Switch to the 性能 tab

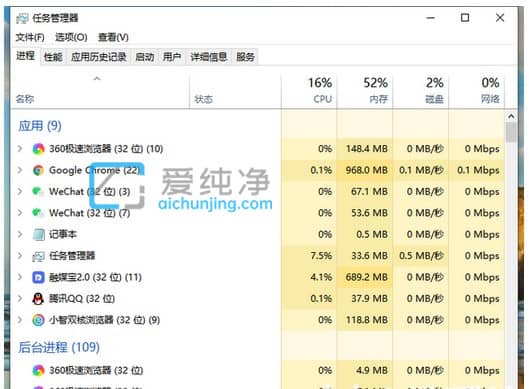(53, 57)
